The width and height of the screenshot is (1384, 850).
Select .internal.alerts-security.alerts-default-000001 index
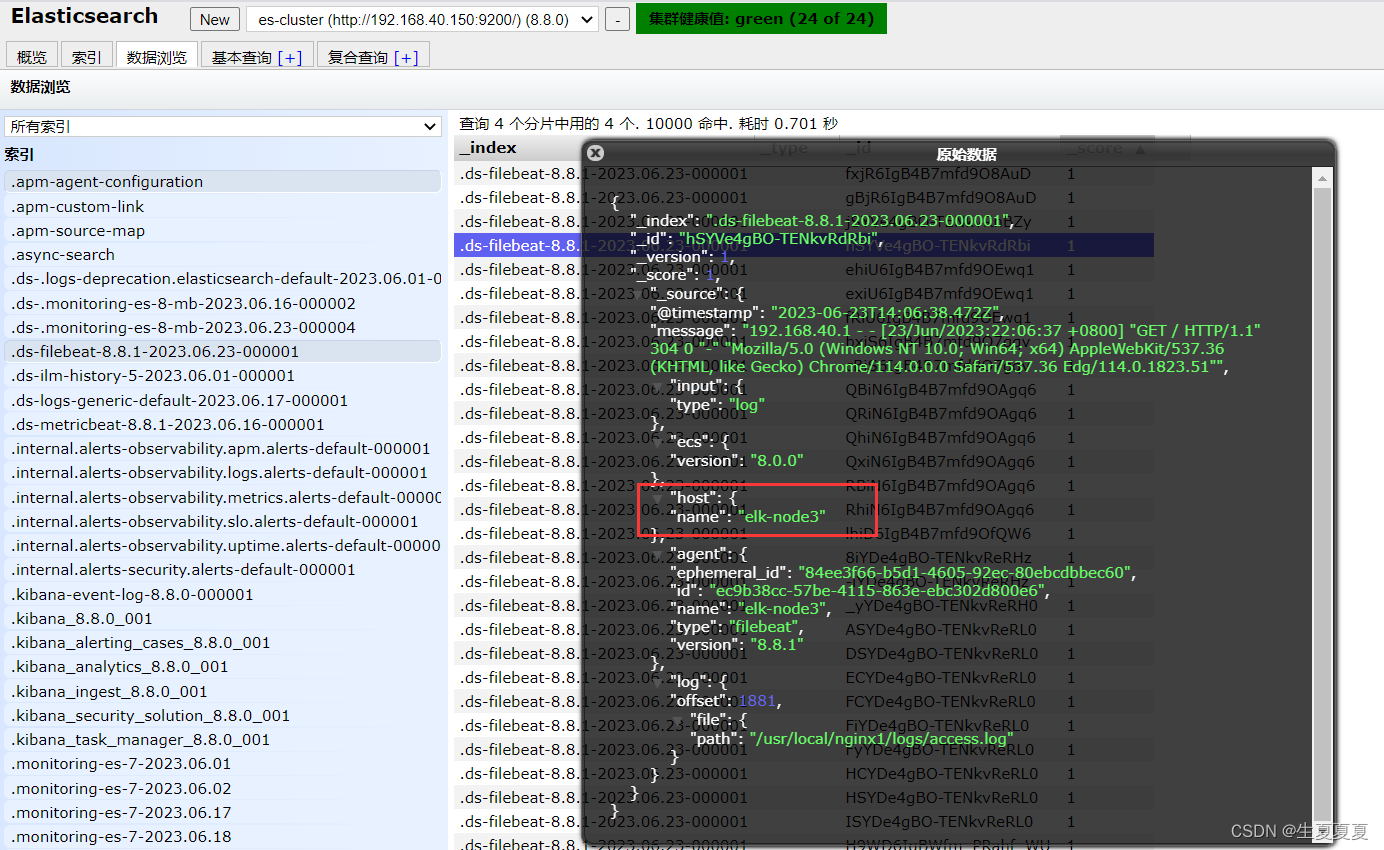point(222,569)
